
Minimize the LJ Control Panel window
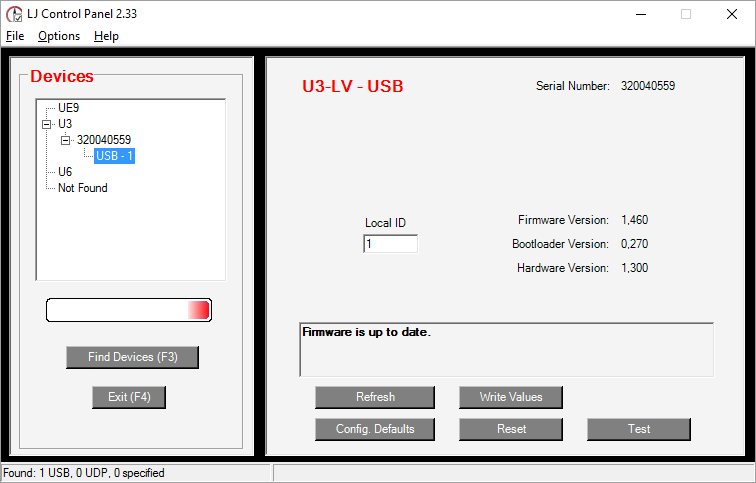(641, 14)
